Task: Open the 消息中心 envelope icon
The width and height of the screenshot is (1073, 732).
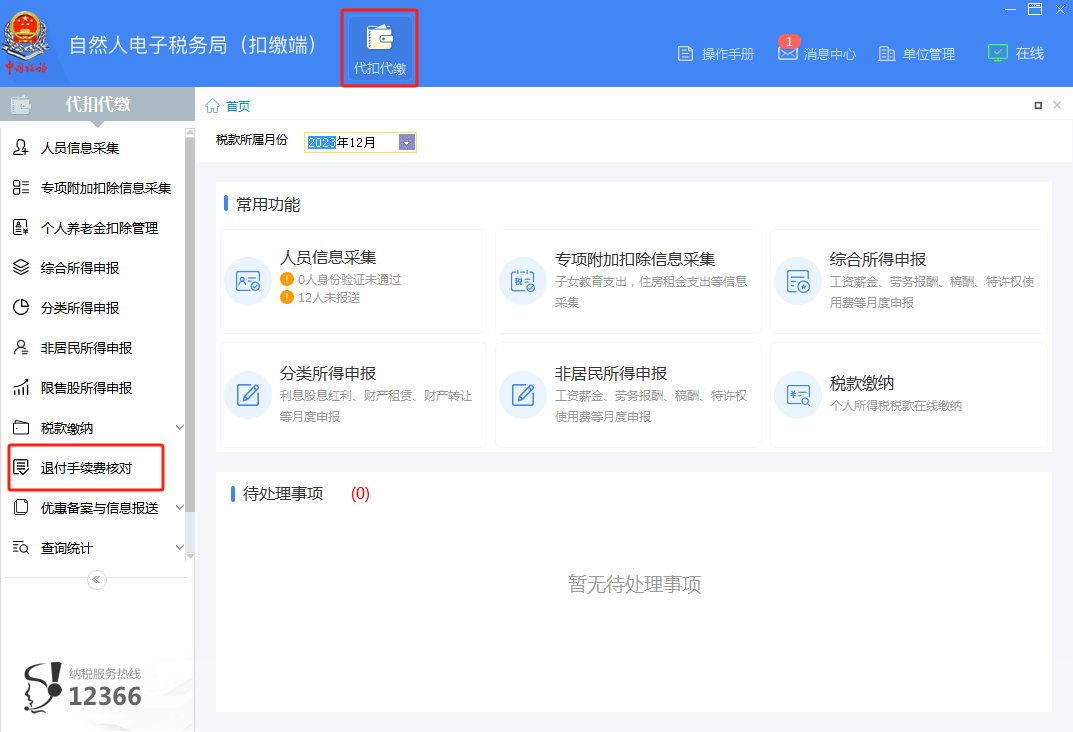Action: (788, 53)
